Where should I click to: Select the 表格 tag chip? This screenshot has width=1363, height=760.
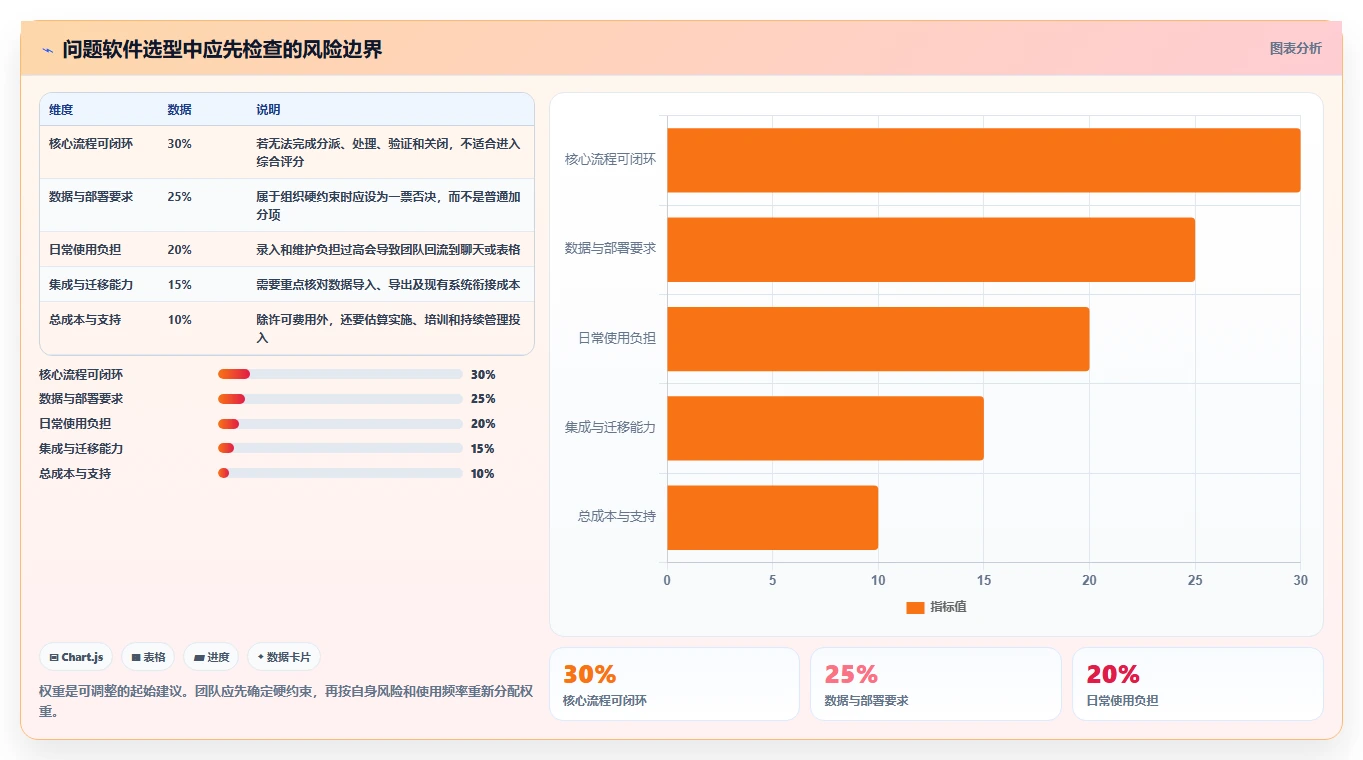148,657
